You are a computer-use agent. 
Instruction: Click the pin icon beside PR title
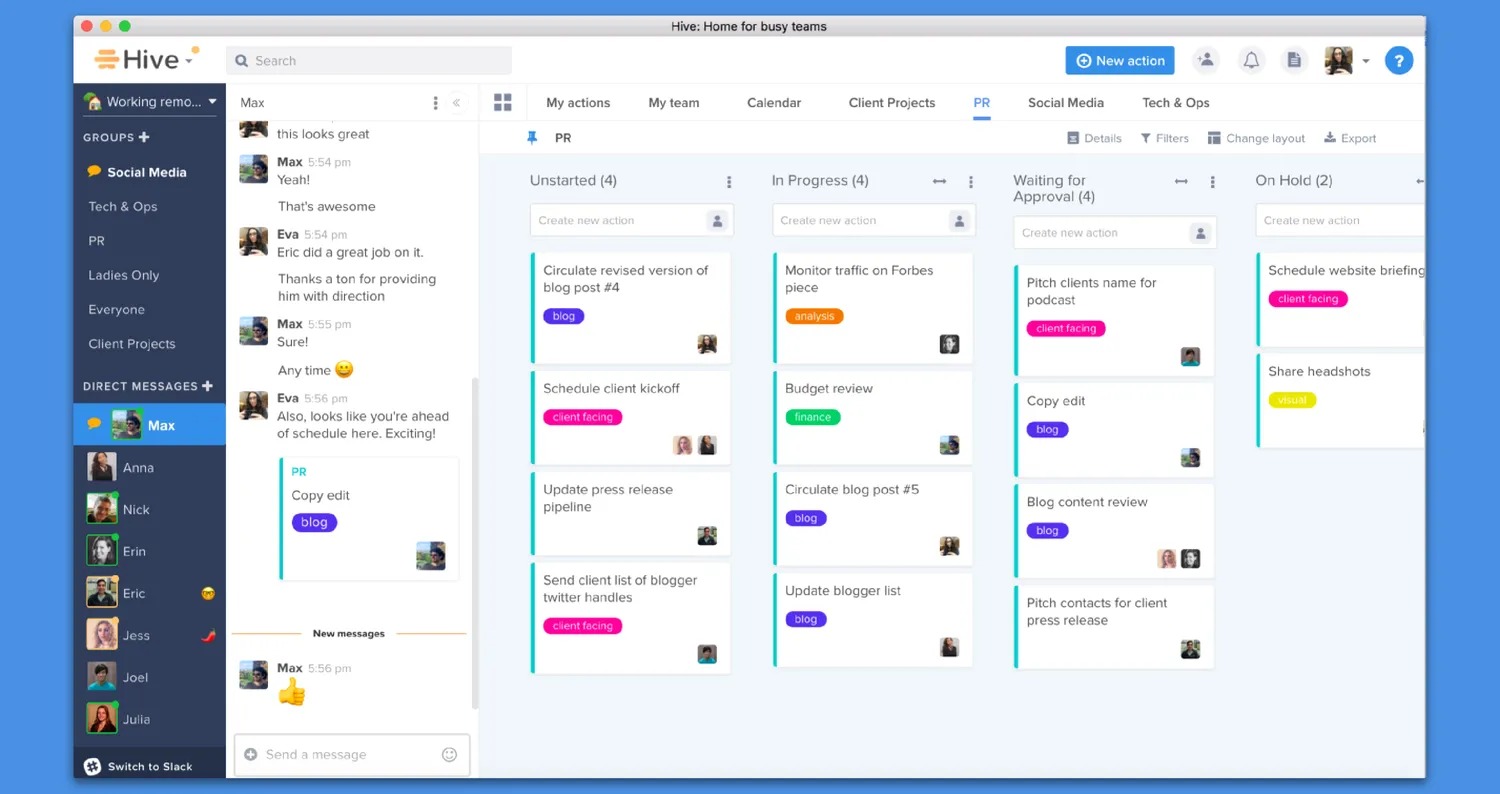(532, 138)
